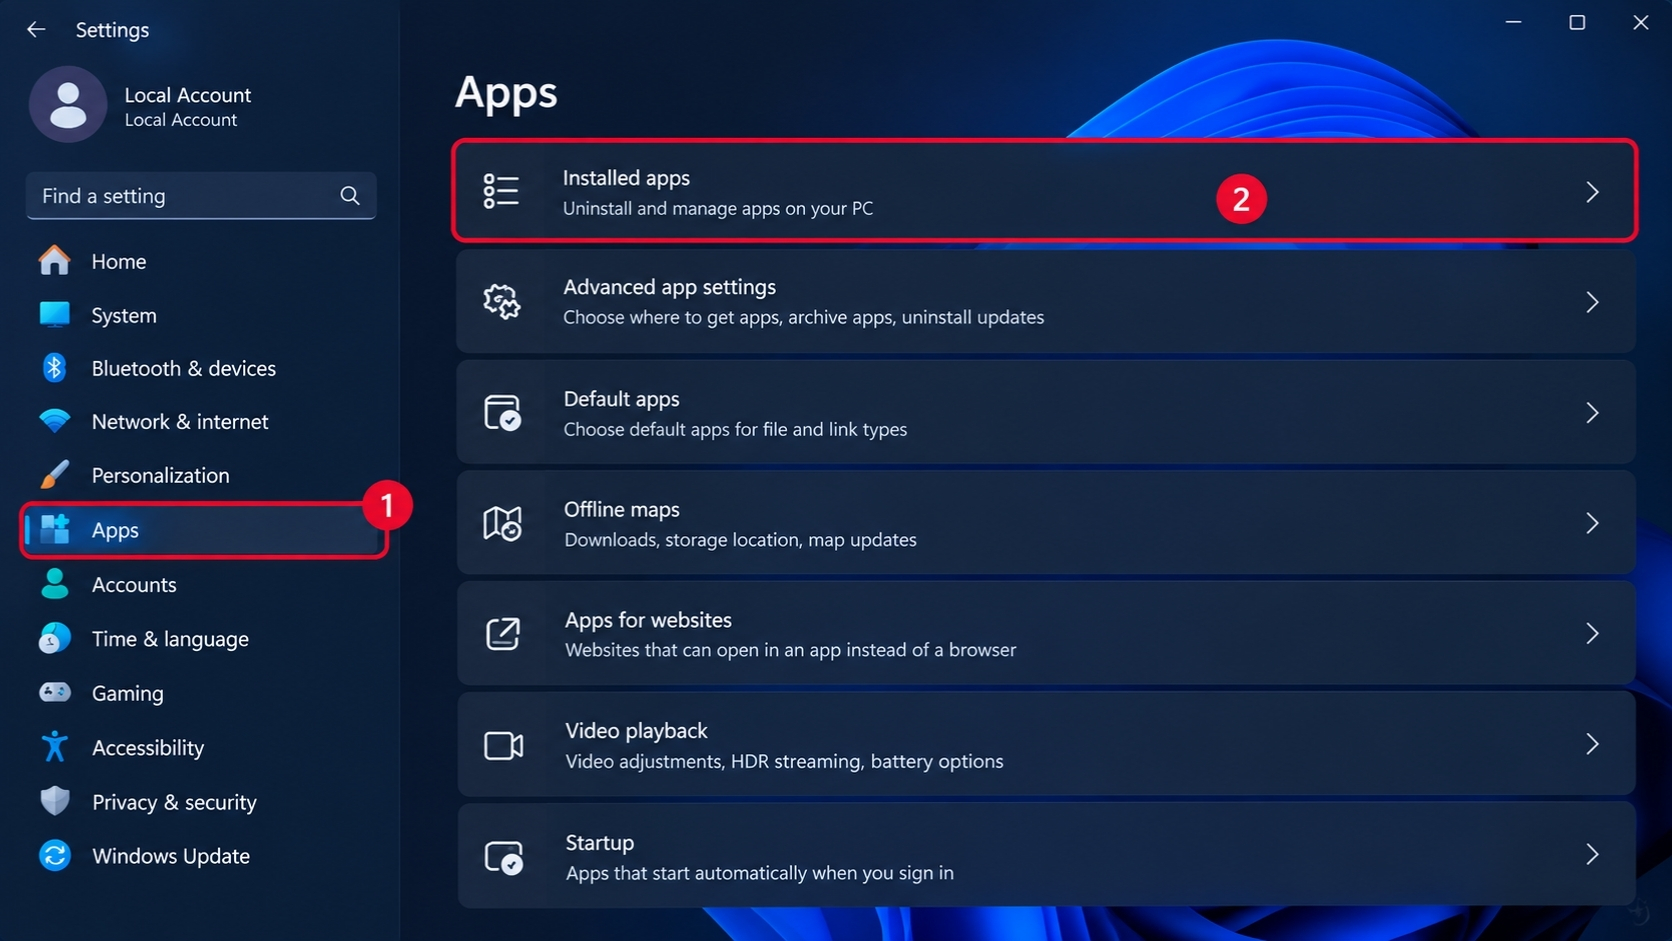The height and width of the screenshot is (941, 1672).
Task: Click the Personalization paintbrush icon
Action: pos(55,474)
